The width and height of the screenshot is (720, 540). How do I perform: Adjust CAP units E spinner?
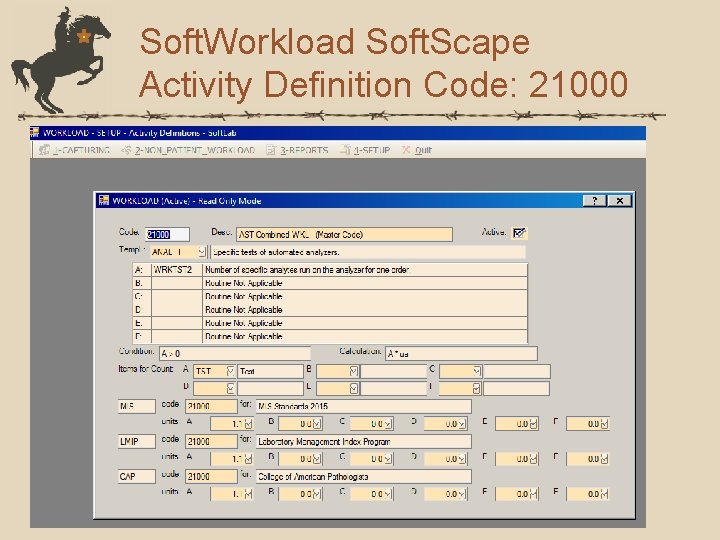point(533,494)
